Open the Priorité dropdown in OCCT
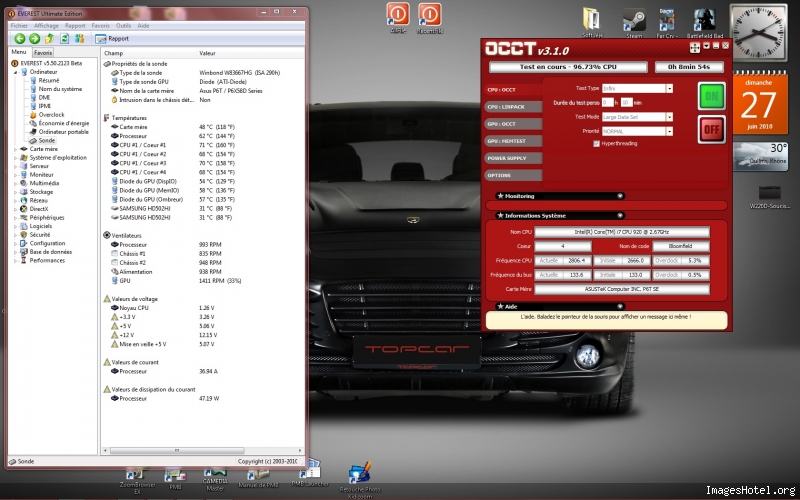 (637, 130)
